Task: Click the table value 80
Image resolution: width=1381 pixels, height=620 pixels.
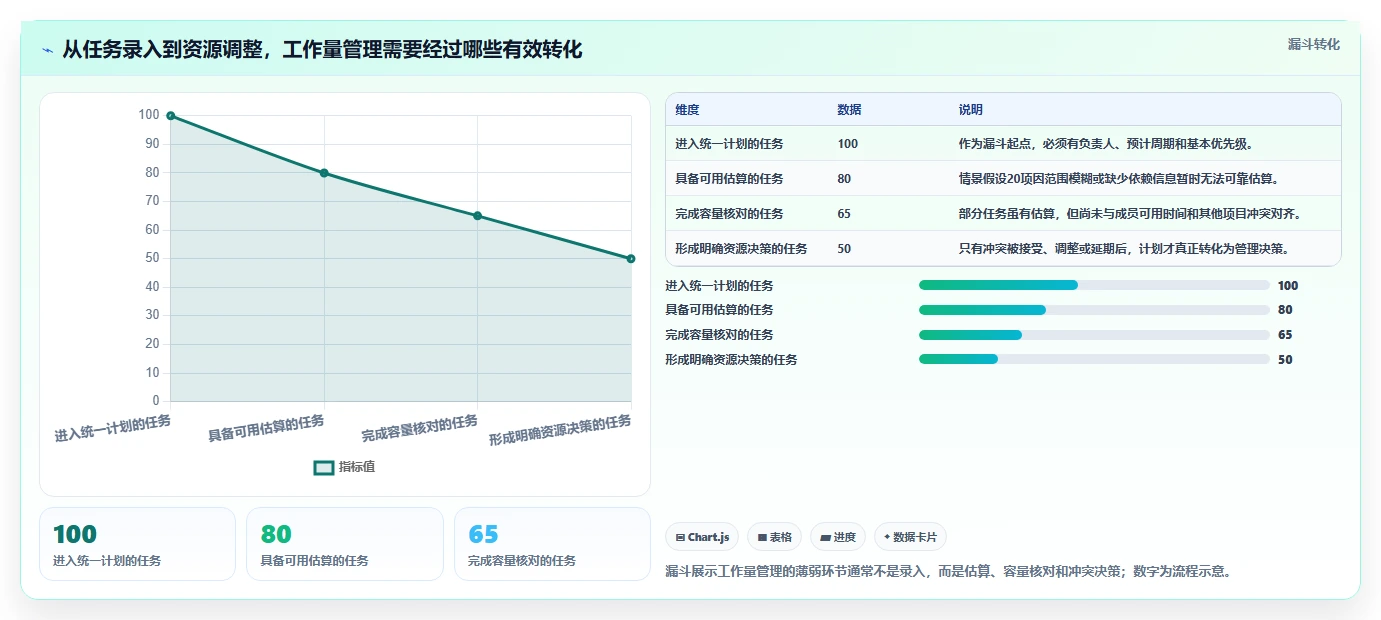Action: [844, 179]
